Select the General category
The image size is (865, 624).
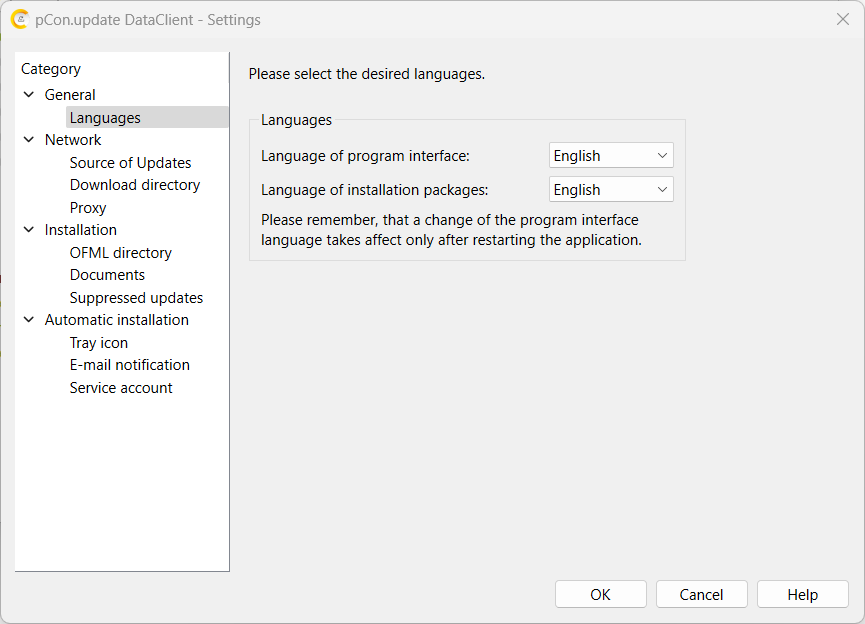click(x=70, y=95)
